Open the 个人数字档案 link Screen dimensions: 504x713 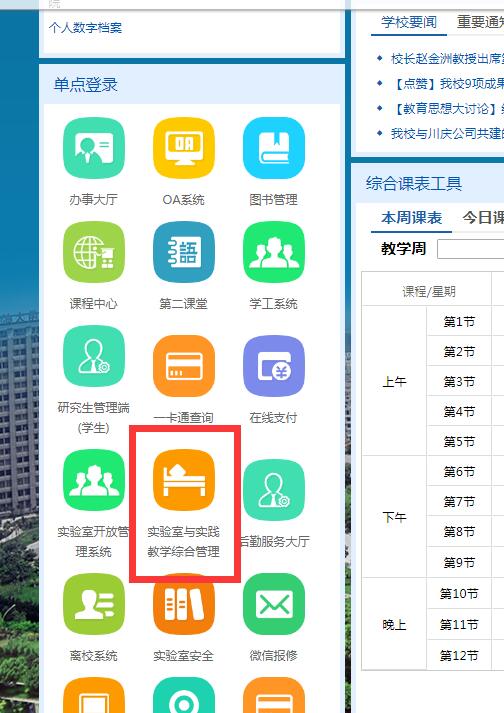(x=85, y=28)
